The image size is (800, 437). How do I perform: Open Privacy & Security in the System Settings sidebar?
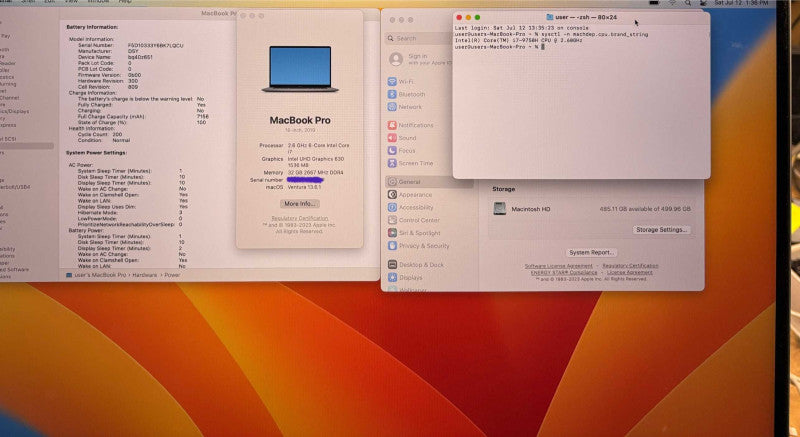(418, 245)
